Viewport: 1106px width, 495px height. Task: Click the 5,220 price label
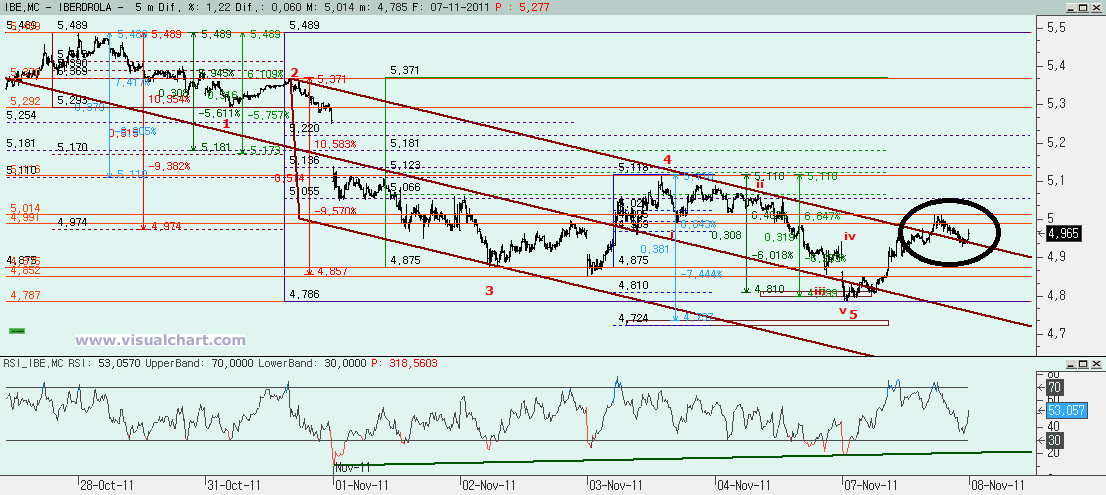point(304,128)
